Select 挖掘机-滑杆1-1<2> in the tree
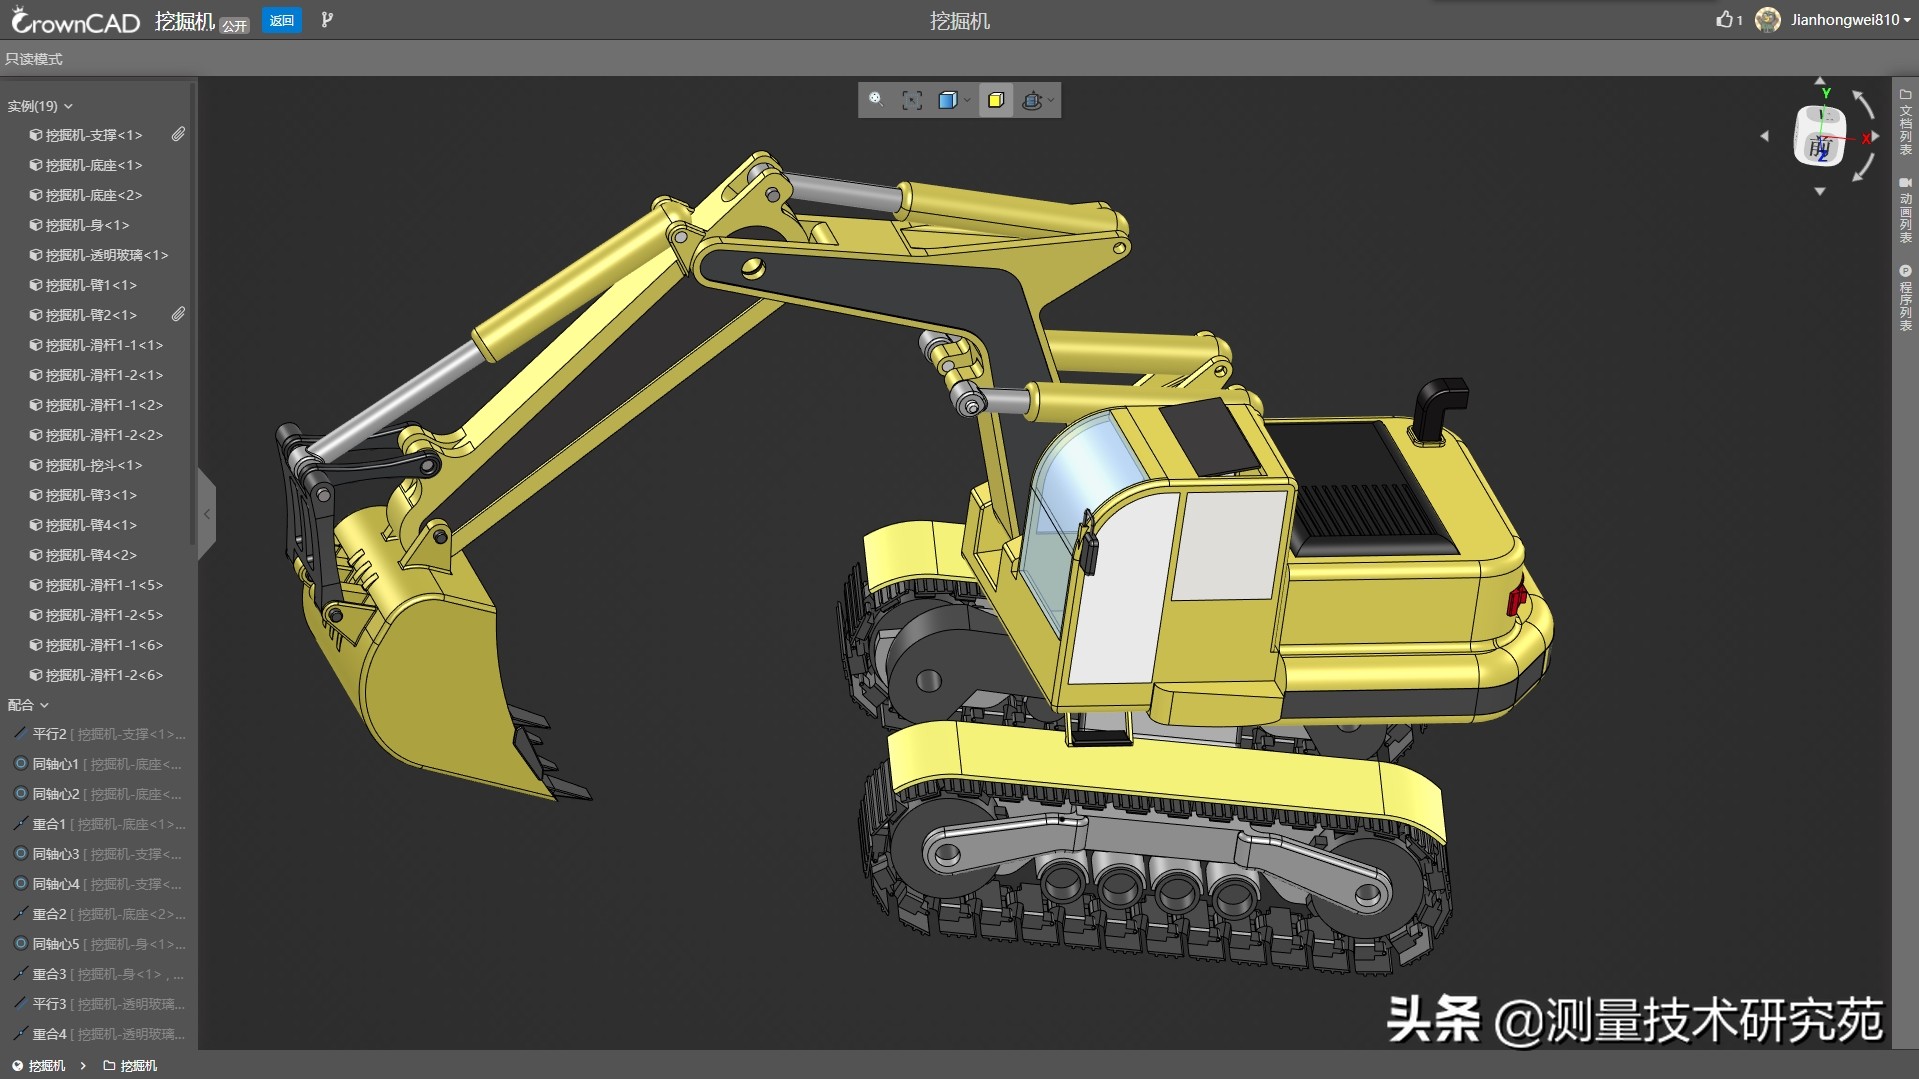 pyautogui.click(x=95, y=405)
